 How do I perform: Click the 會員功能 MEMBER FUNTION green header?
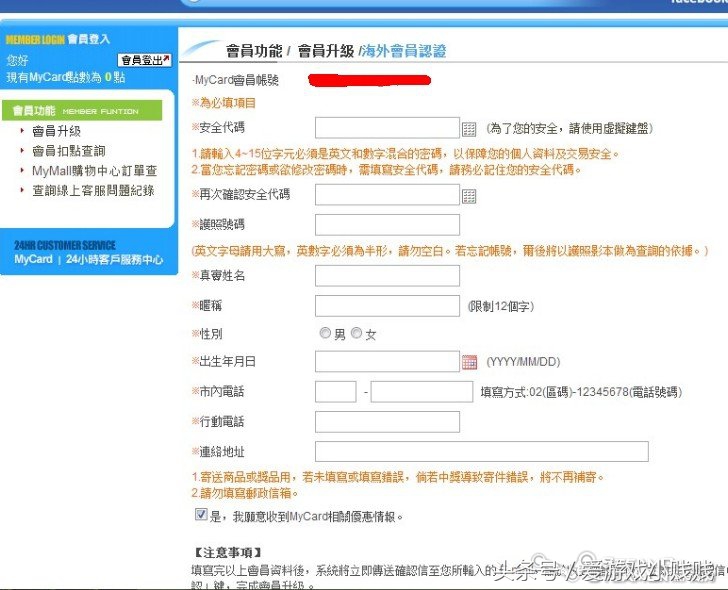82,110
